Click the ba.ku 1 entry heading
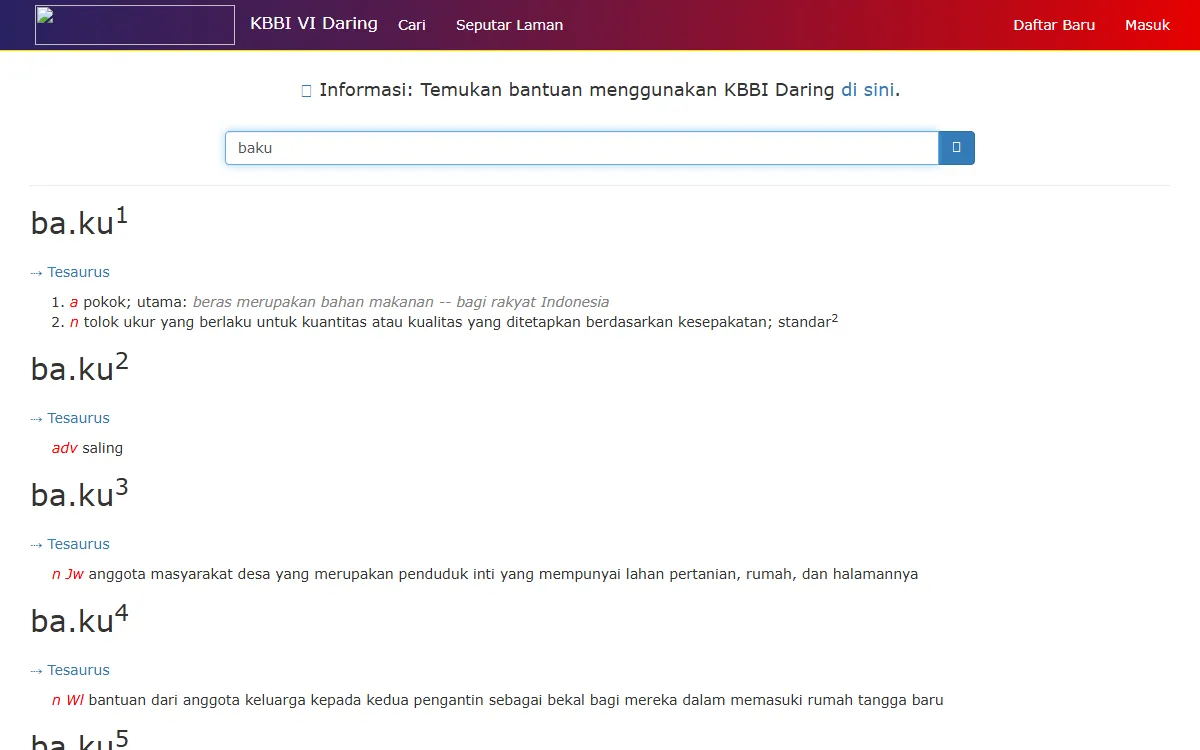Image resolution: width=1200 pixels, height=750 pixels. tap(80, 221)
